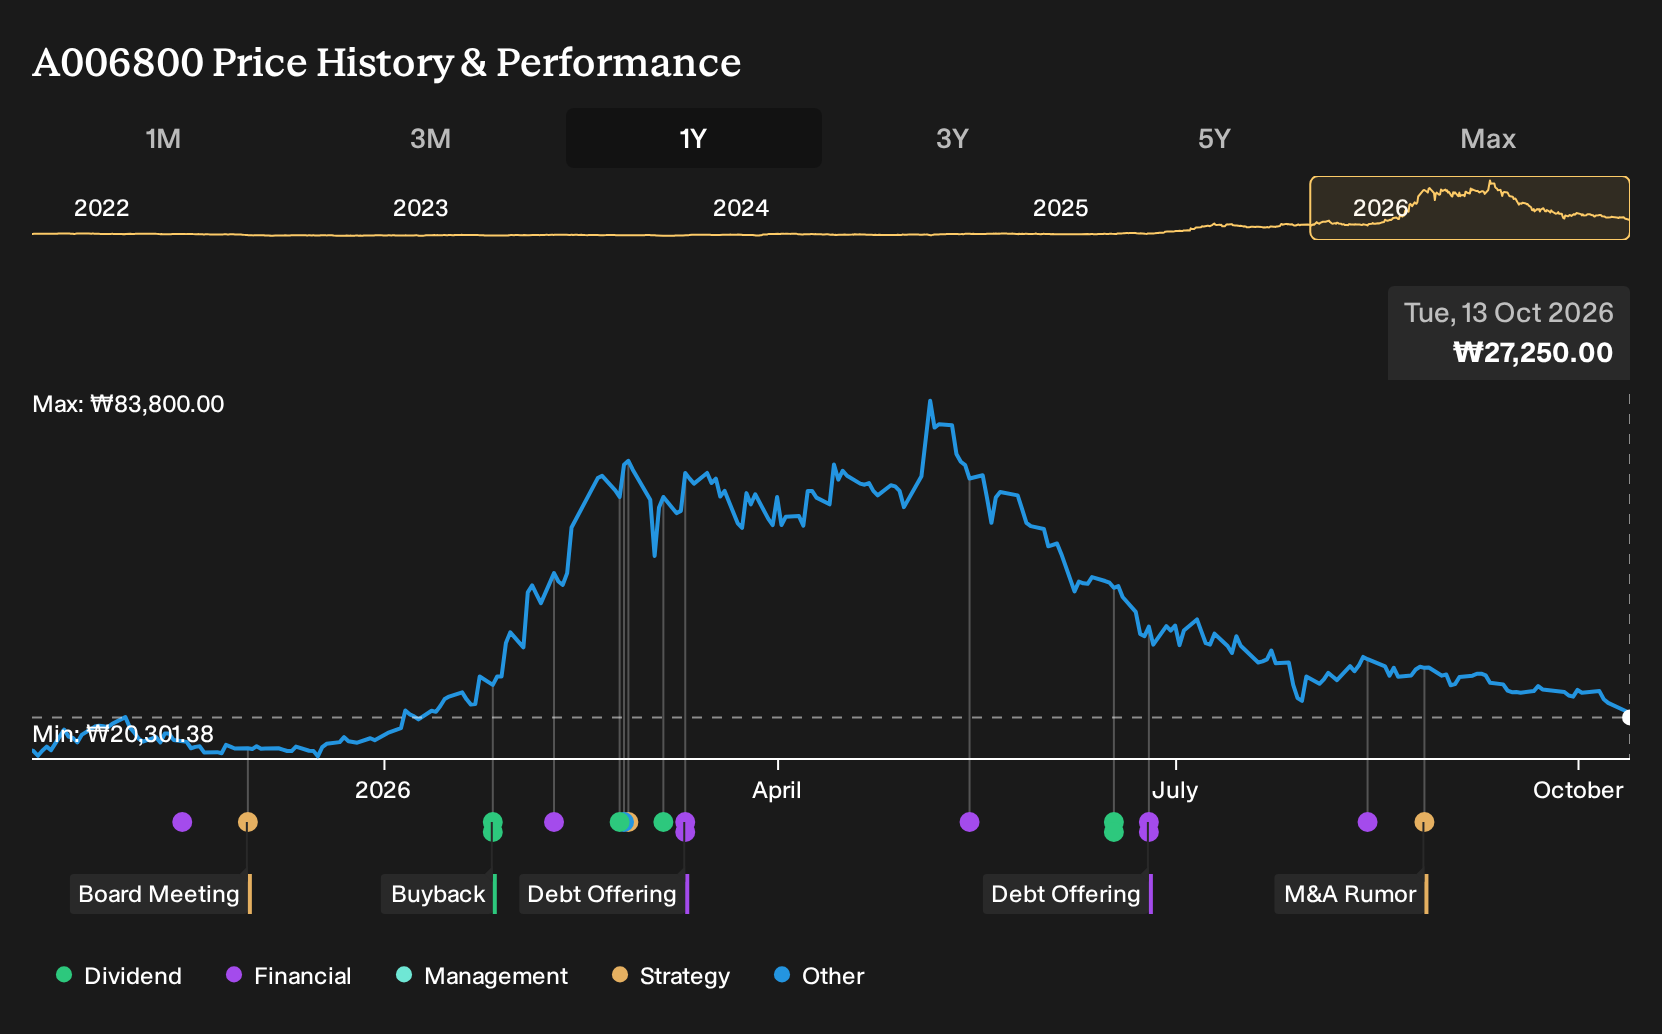Toggle the Management legend item
This screenshot has width=1662, height=1034.
(482, 976)
